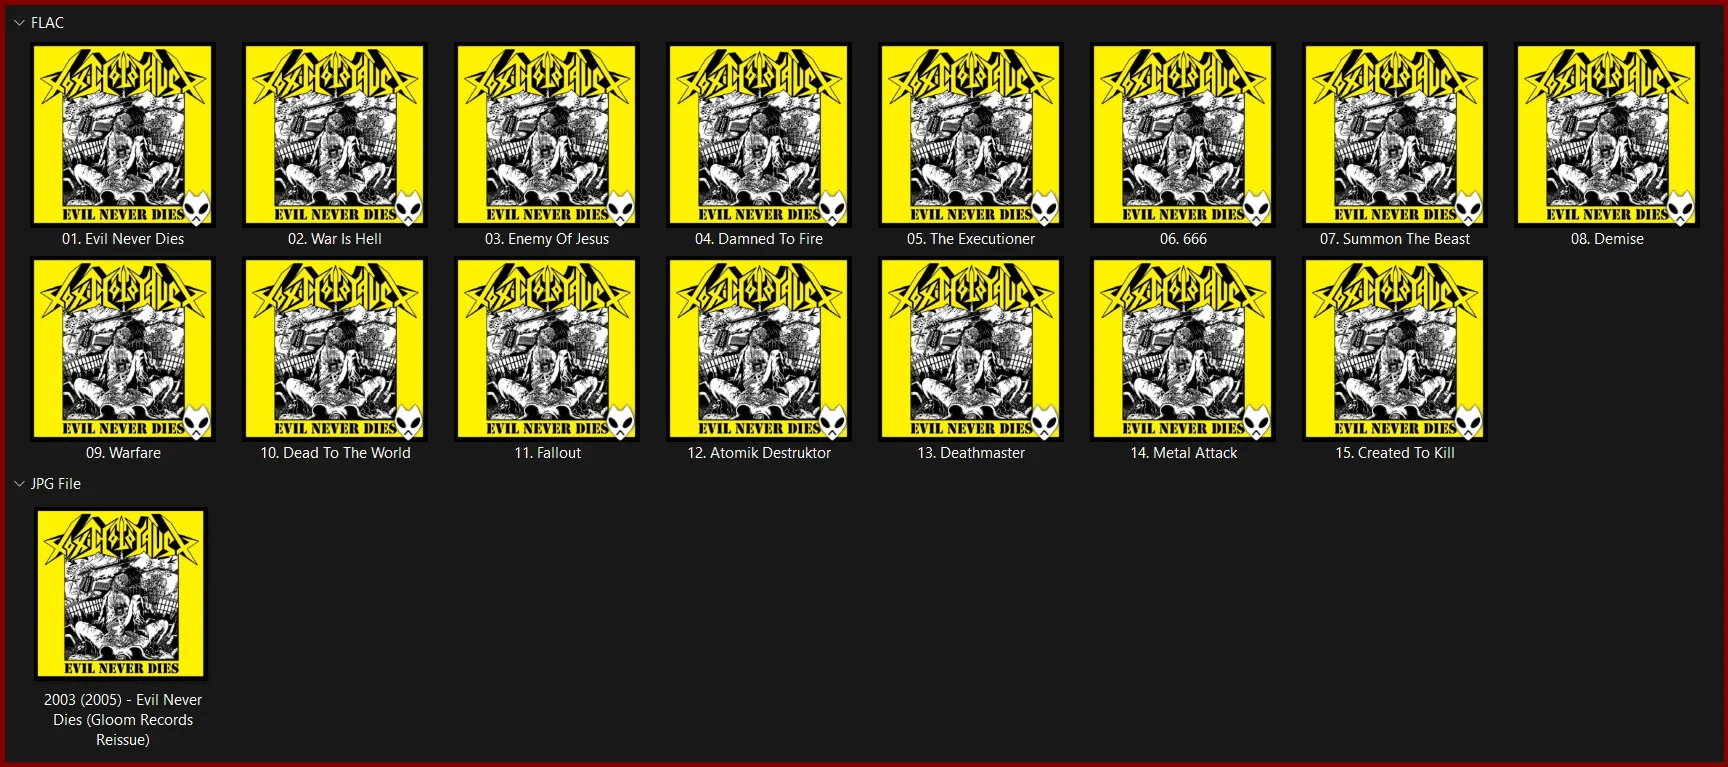The image size is (1728, 767).
Task: Select the 15. Created To Kill thumbnail
Action: coord(1395,349)
